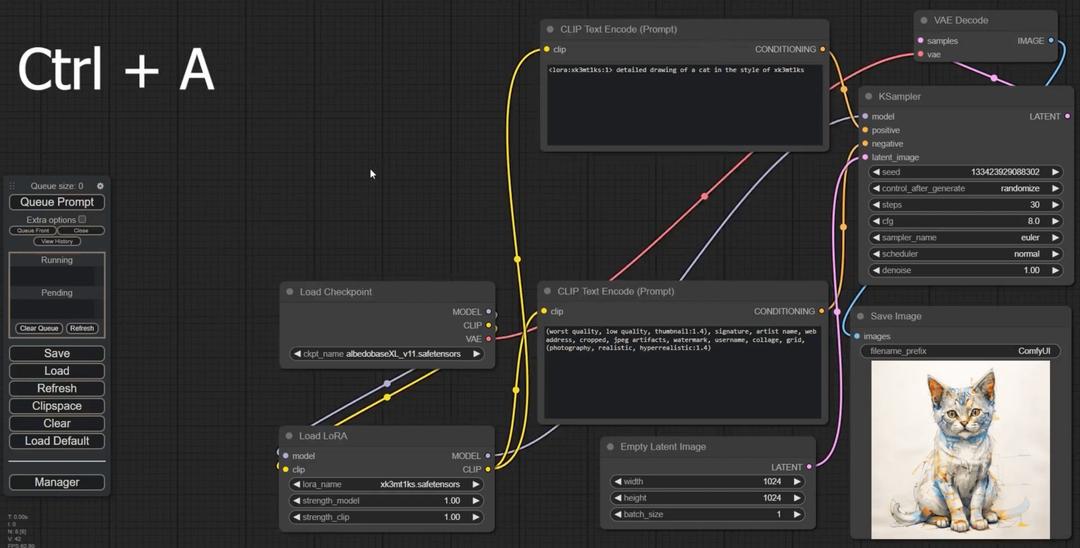The width and height of the screenshot is (1080, 548).
Task: Collapse the KSampler node via its title dot
Action: point(869,97)
